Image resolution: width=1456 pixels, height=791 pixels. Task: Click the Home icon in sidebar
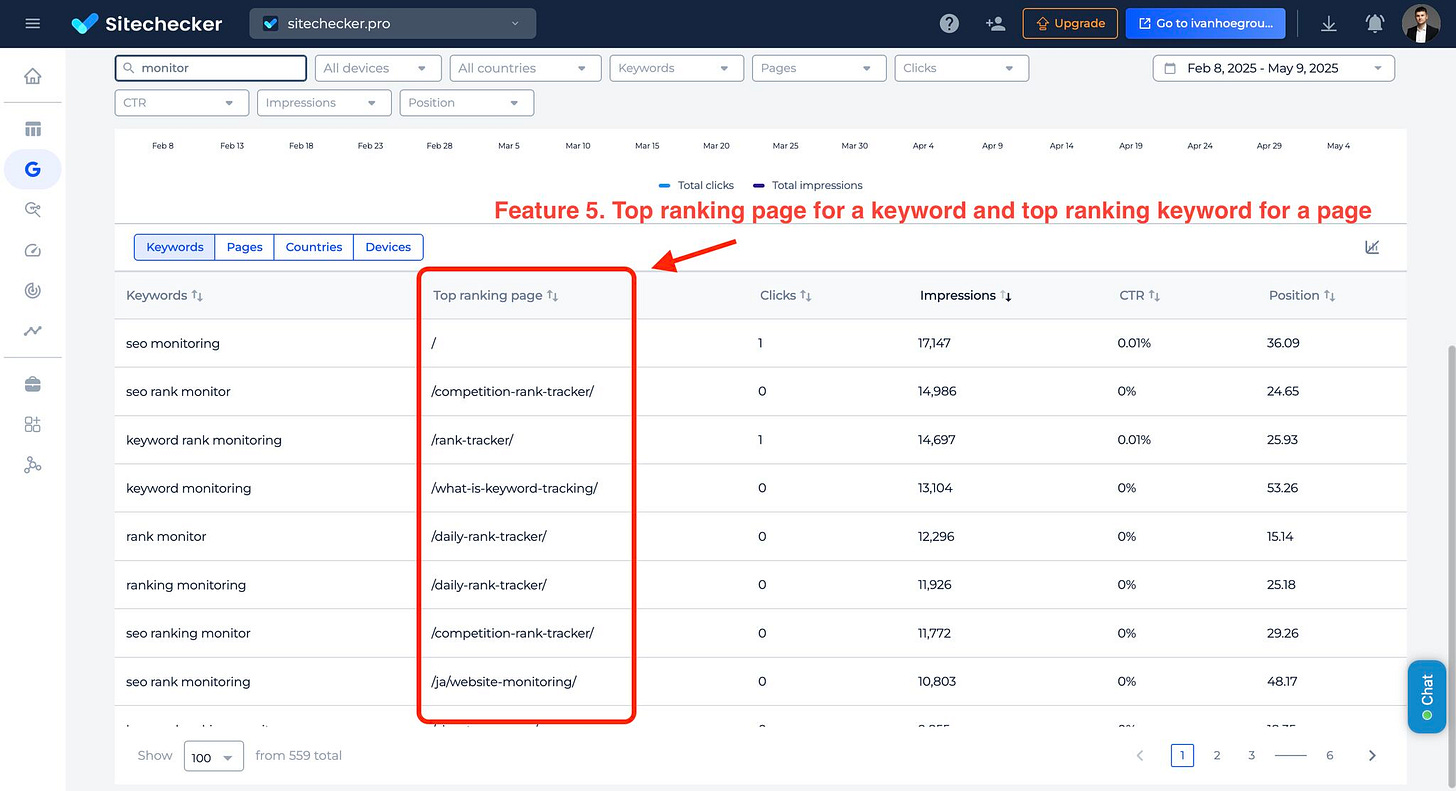tap(33, 76)
